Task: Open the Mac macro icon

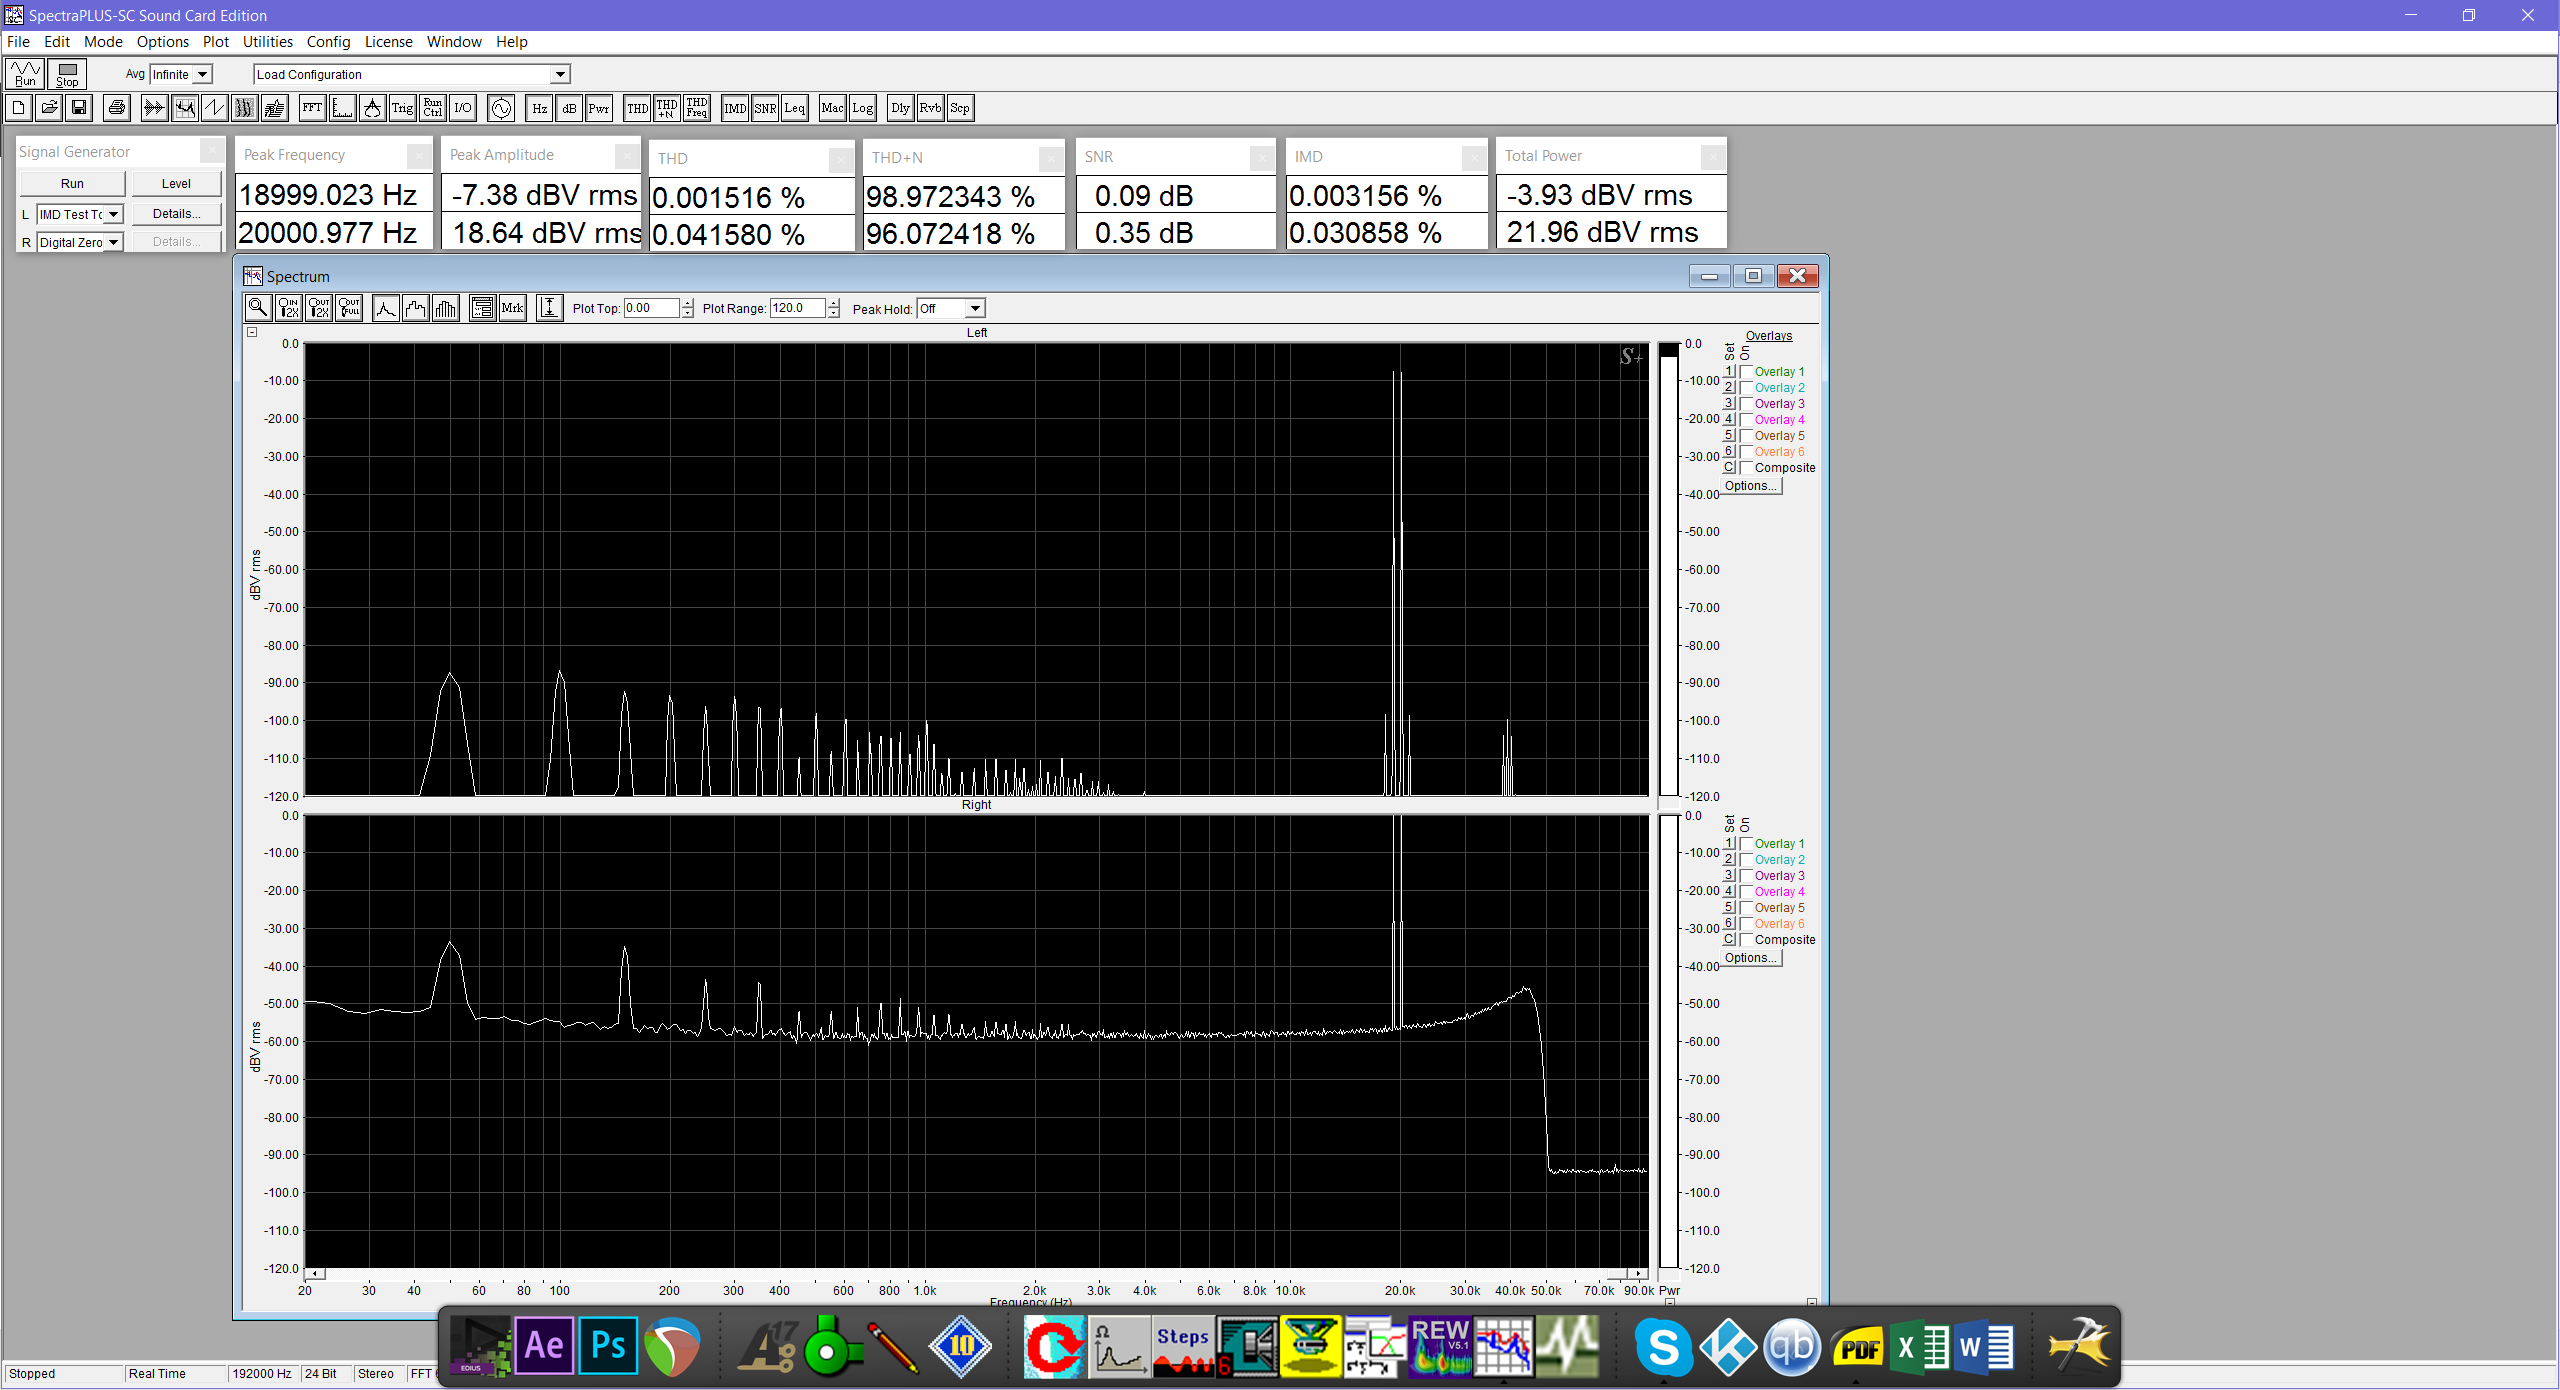Action: coord(832,108)
